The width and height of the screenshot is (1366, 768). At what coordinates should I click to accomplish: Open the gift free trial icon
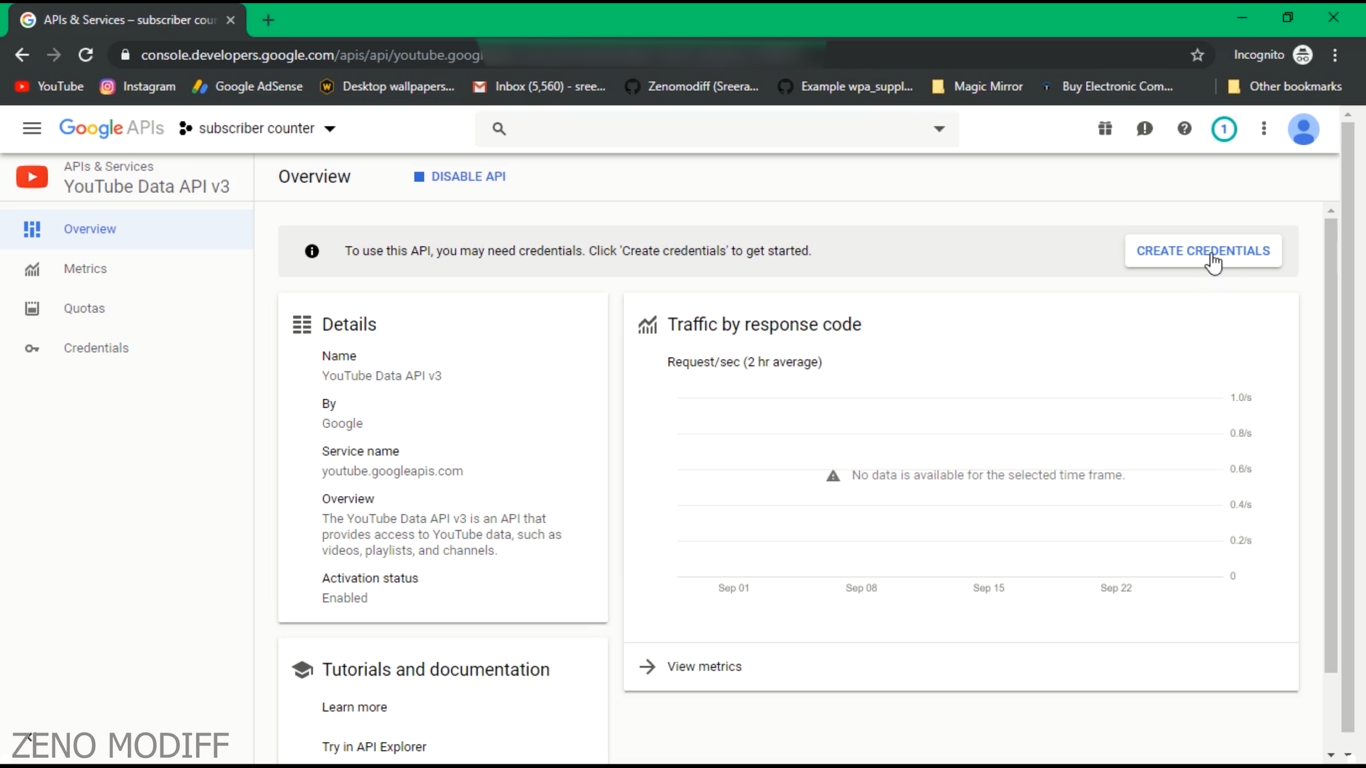point(1105,128)
